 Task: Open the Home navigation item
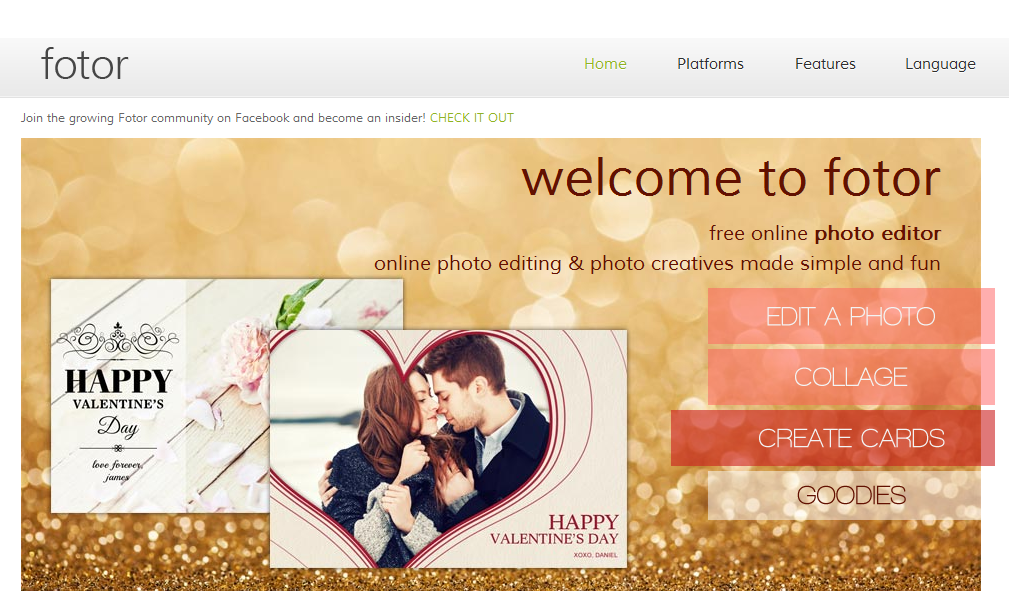pyautogui.click(x=605, y=64)
